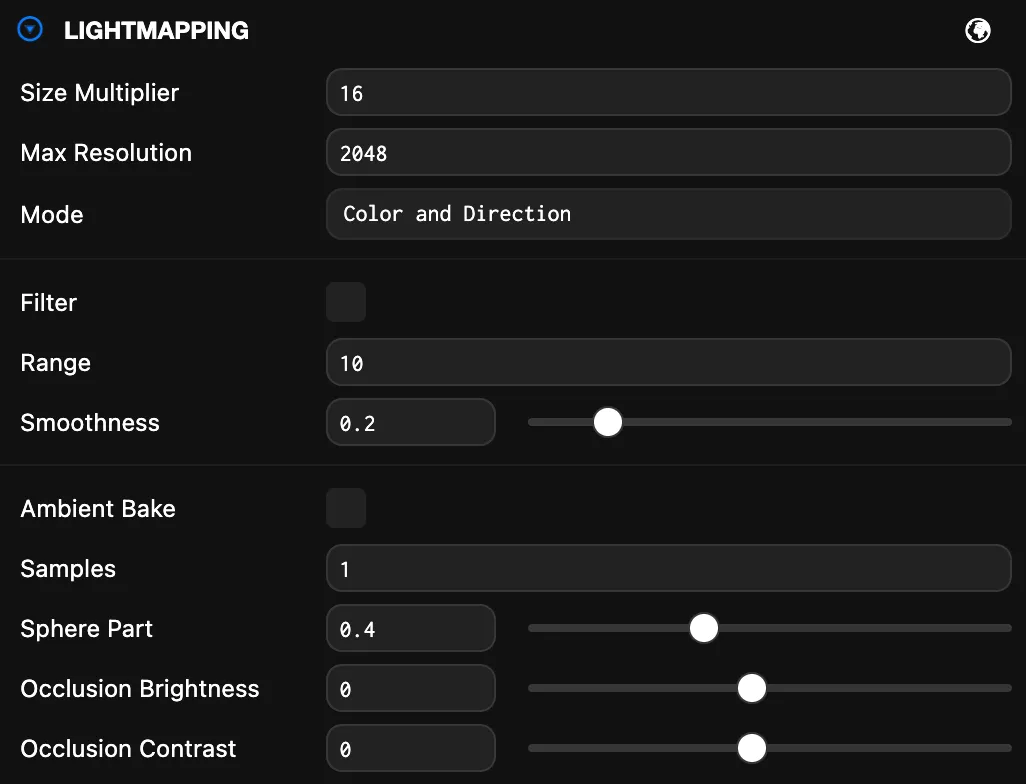The height and width of the screenshot is (784, 1026).
Task: Click the Range value field
Action: point(668,363)
